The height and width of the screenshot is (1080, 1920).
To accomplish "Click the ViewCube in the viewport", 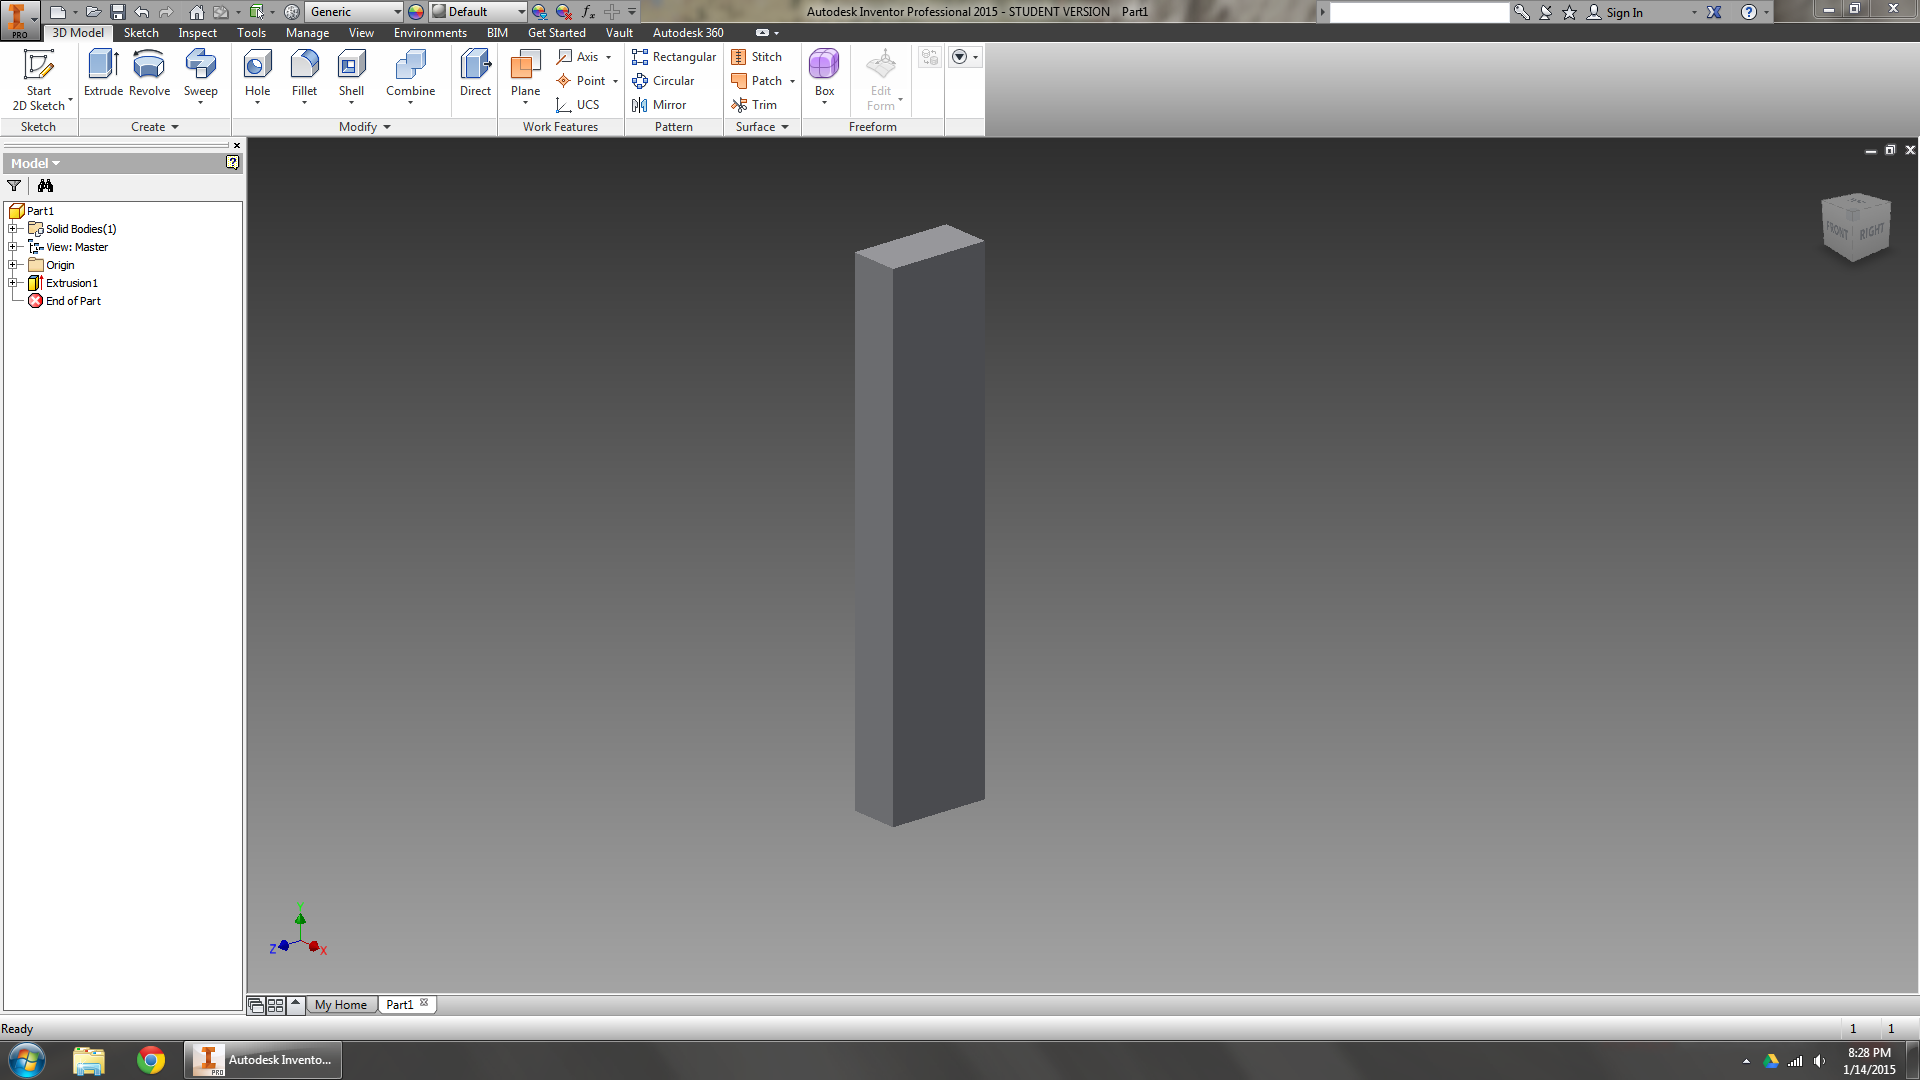I will point(1856,228).
